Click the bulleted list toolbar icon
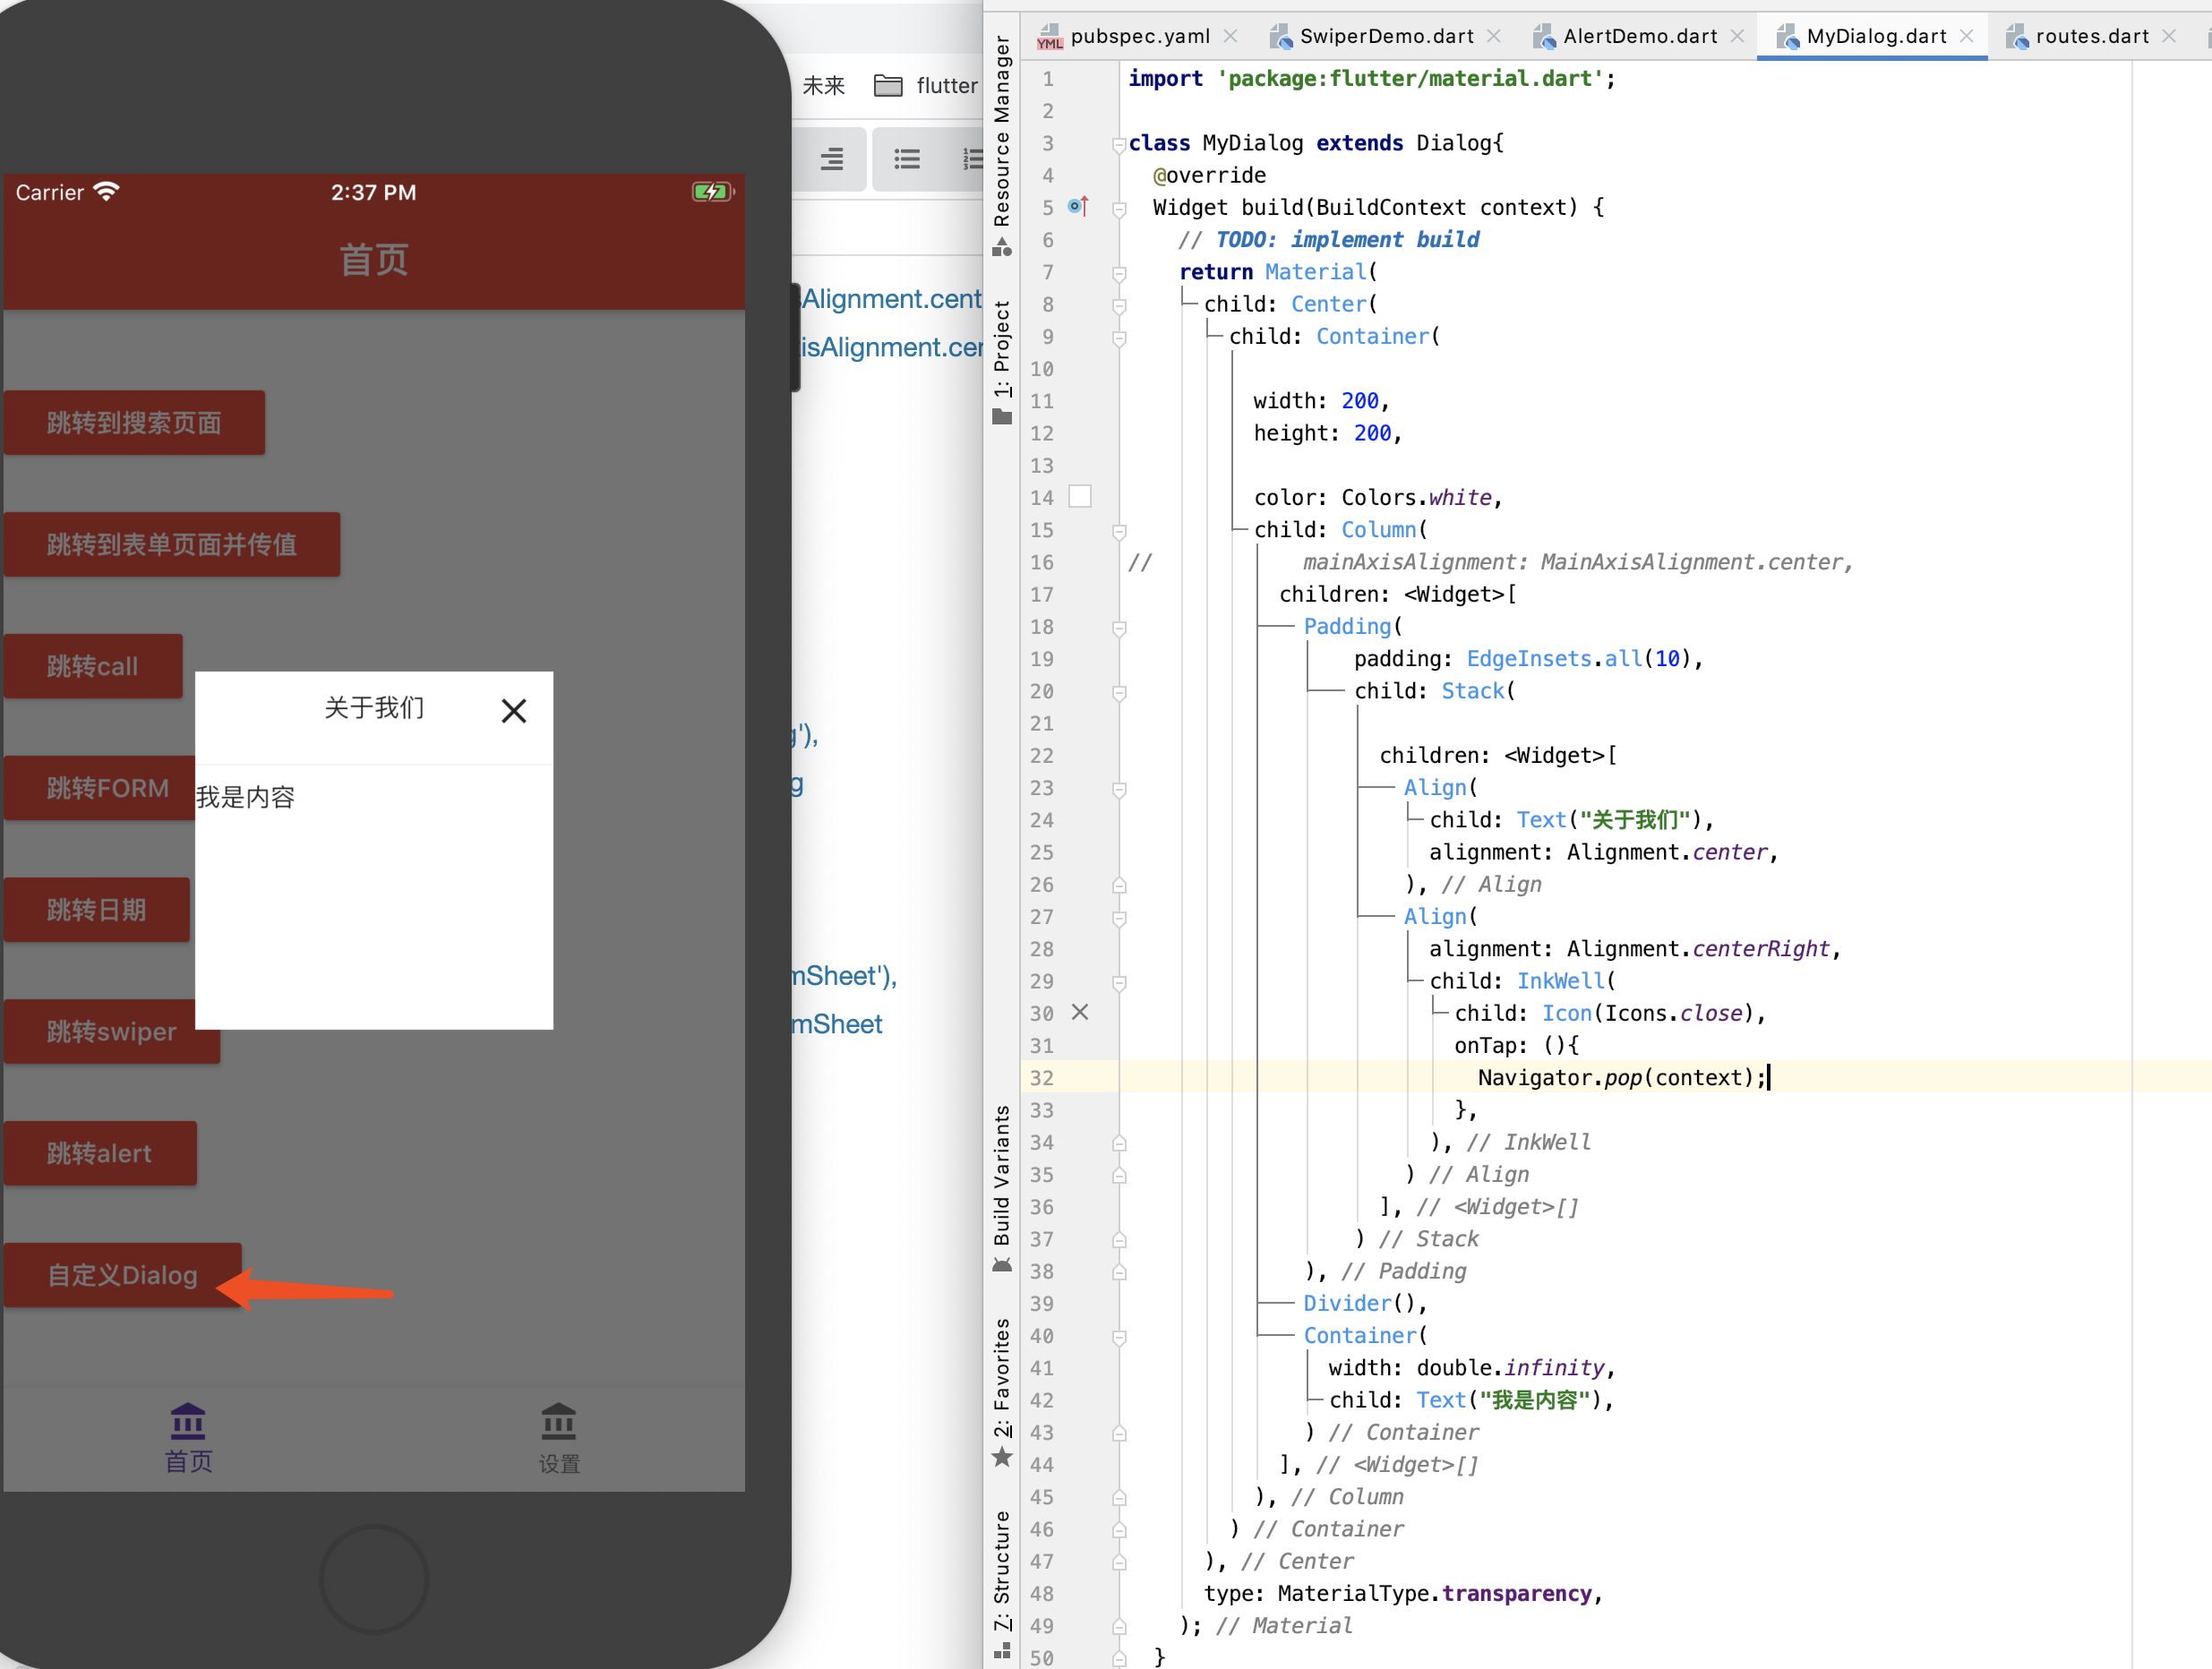The height and width of the screenshot is (1669, 2212). (x=907, y=159)
